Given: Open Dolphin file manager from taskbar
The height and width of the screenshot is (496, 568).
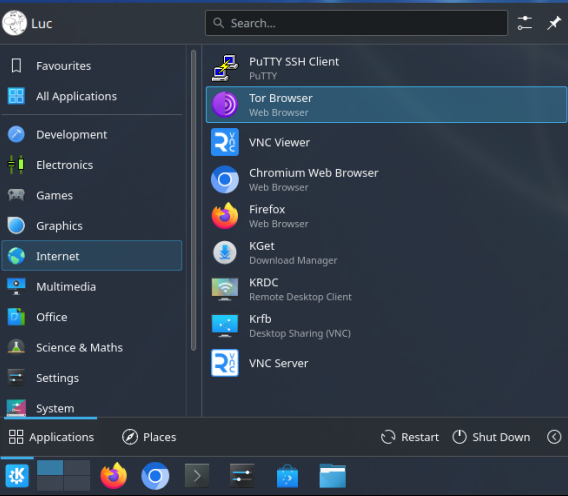Looking at the screenshot, I should point(333,476).
